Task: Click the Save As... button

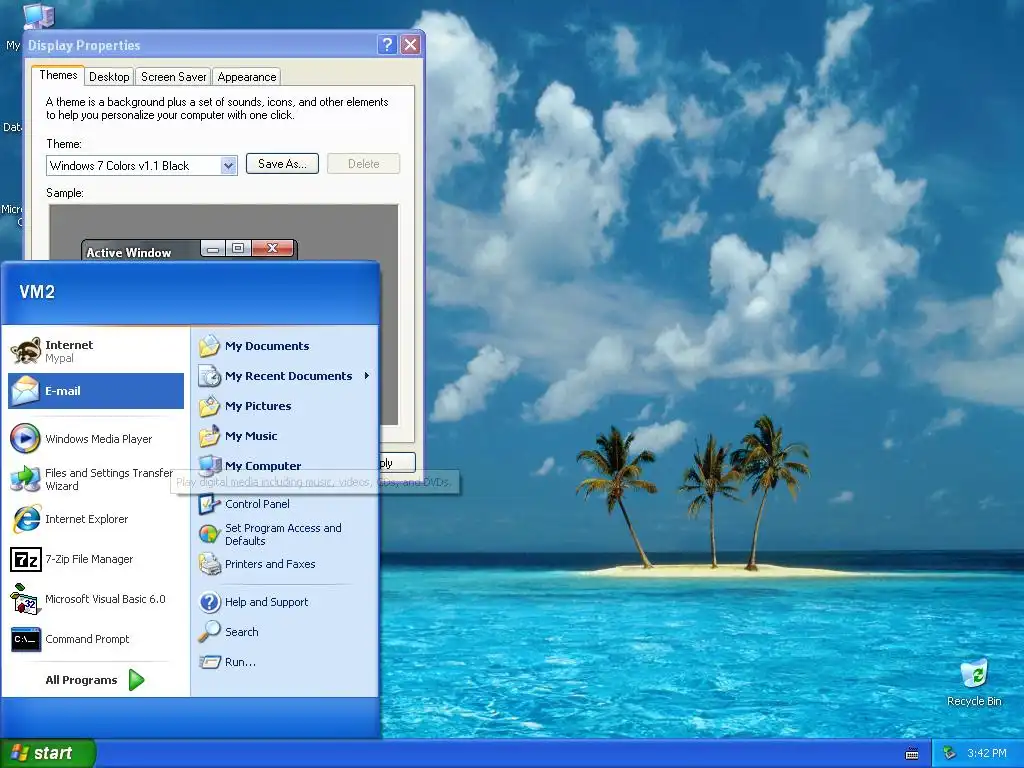Action: pyautogui.click(x=282, y=164)
